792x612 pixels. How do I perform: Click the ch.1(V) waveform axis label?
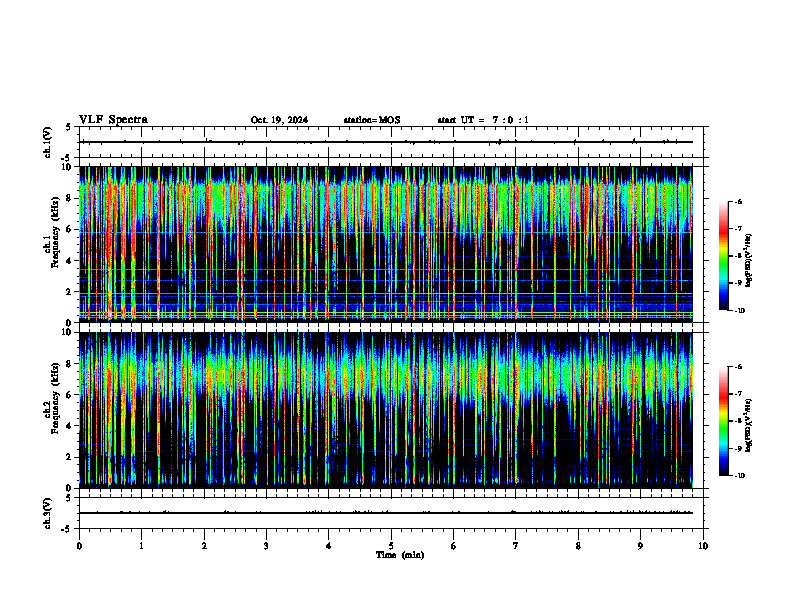coord(47,142)
